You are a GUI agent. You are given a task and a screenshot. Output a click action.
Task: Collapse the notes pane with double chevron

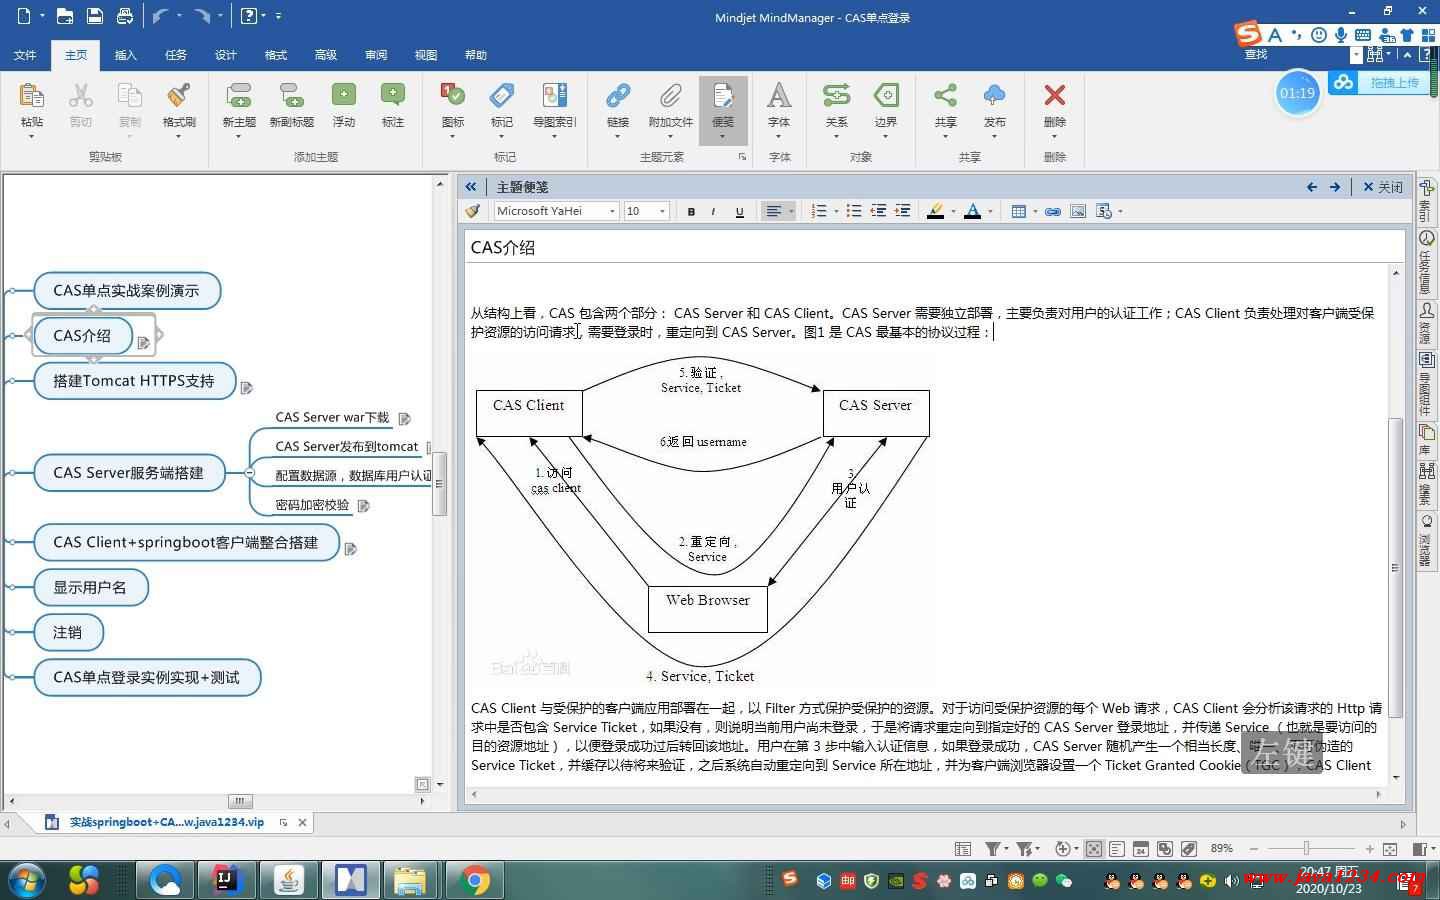(471, 186)
